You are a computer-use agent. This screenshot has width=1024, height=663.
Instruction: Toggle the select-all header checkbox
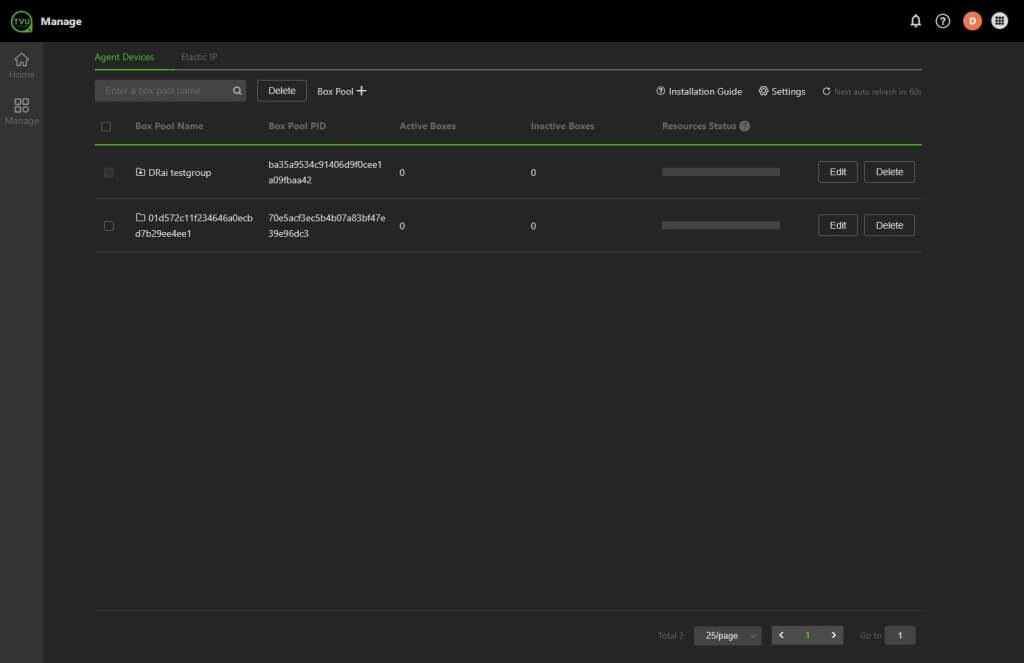[107, 126]
